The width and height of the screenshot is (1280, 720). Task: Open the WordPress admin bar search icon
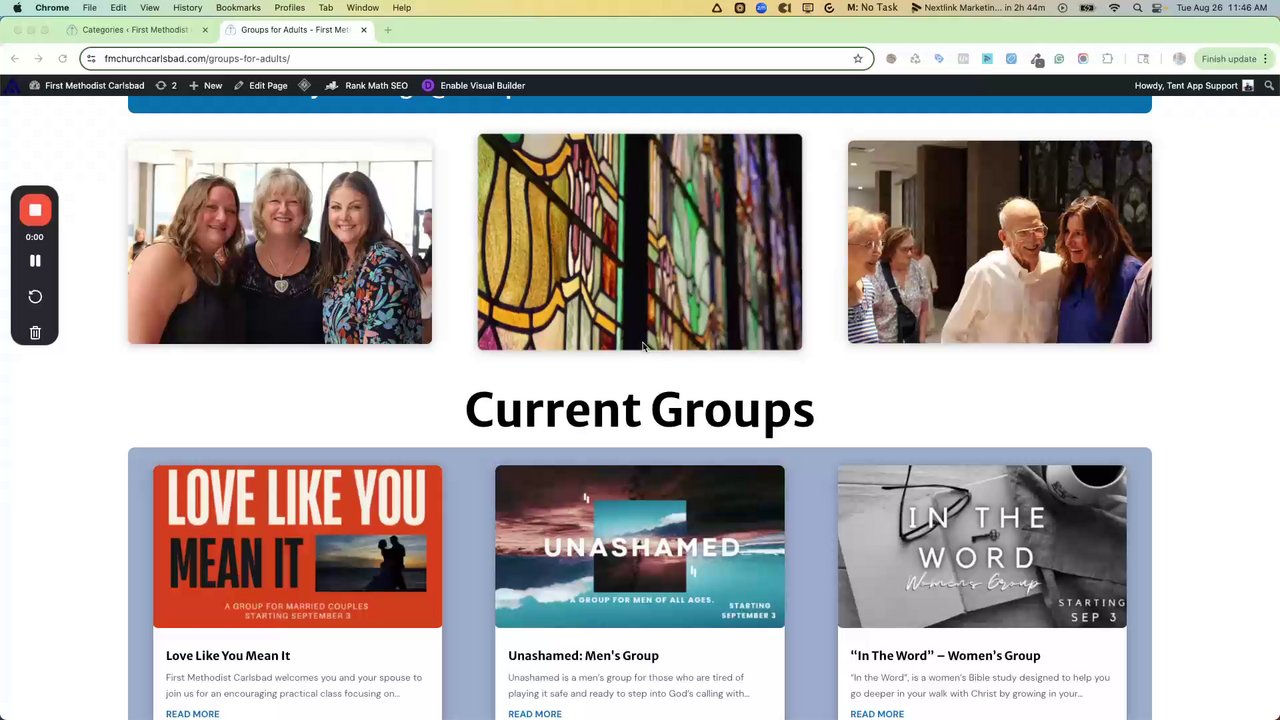point(1269,86)
